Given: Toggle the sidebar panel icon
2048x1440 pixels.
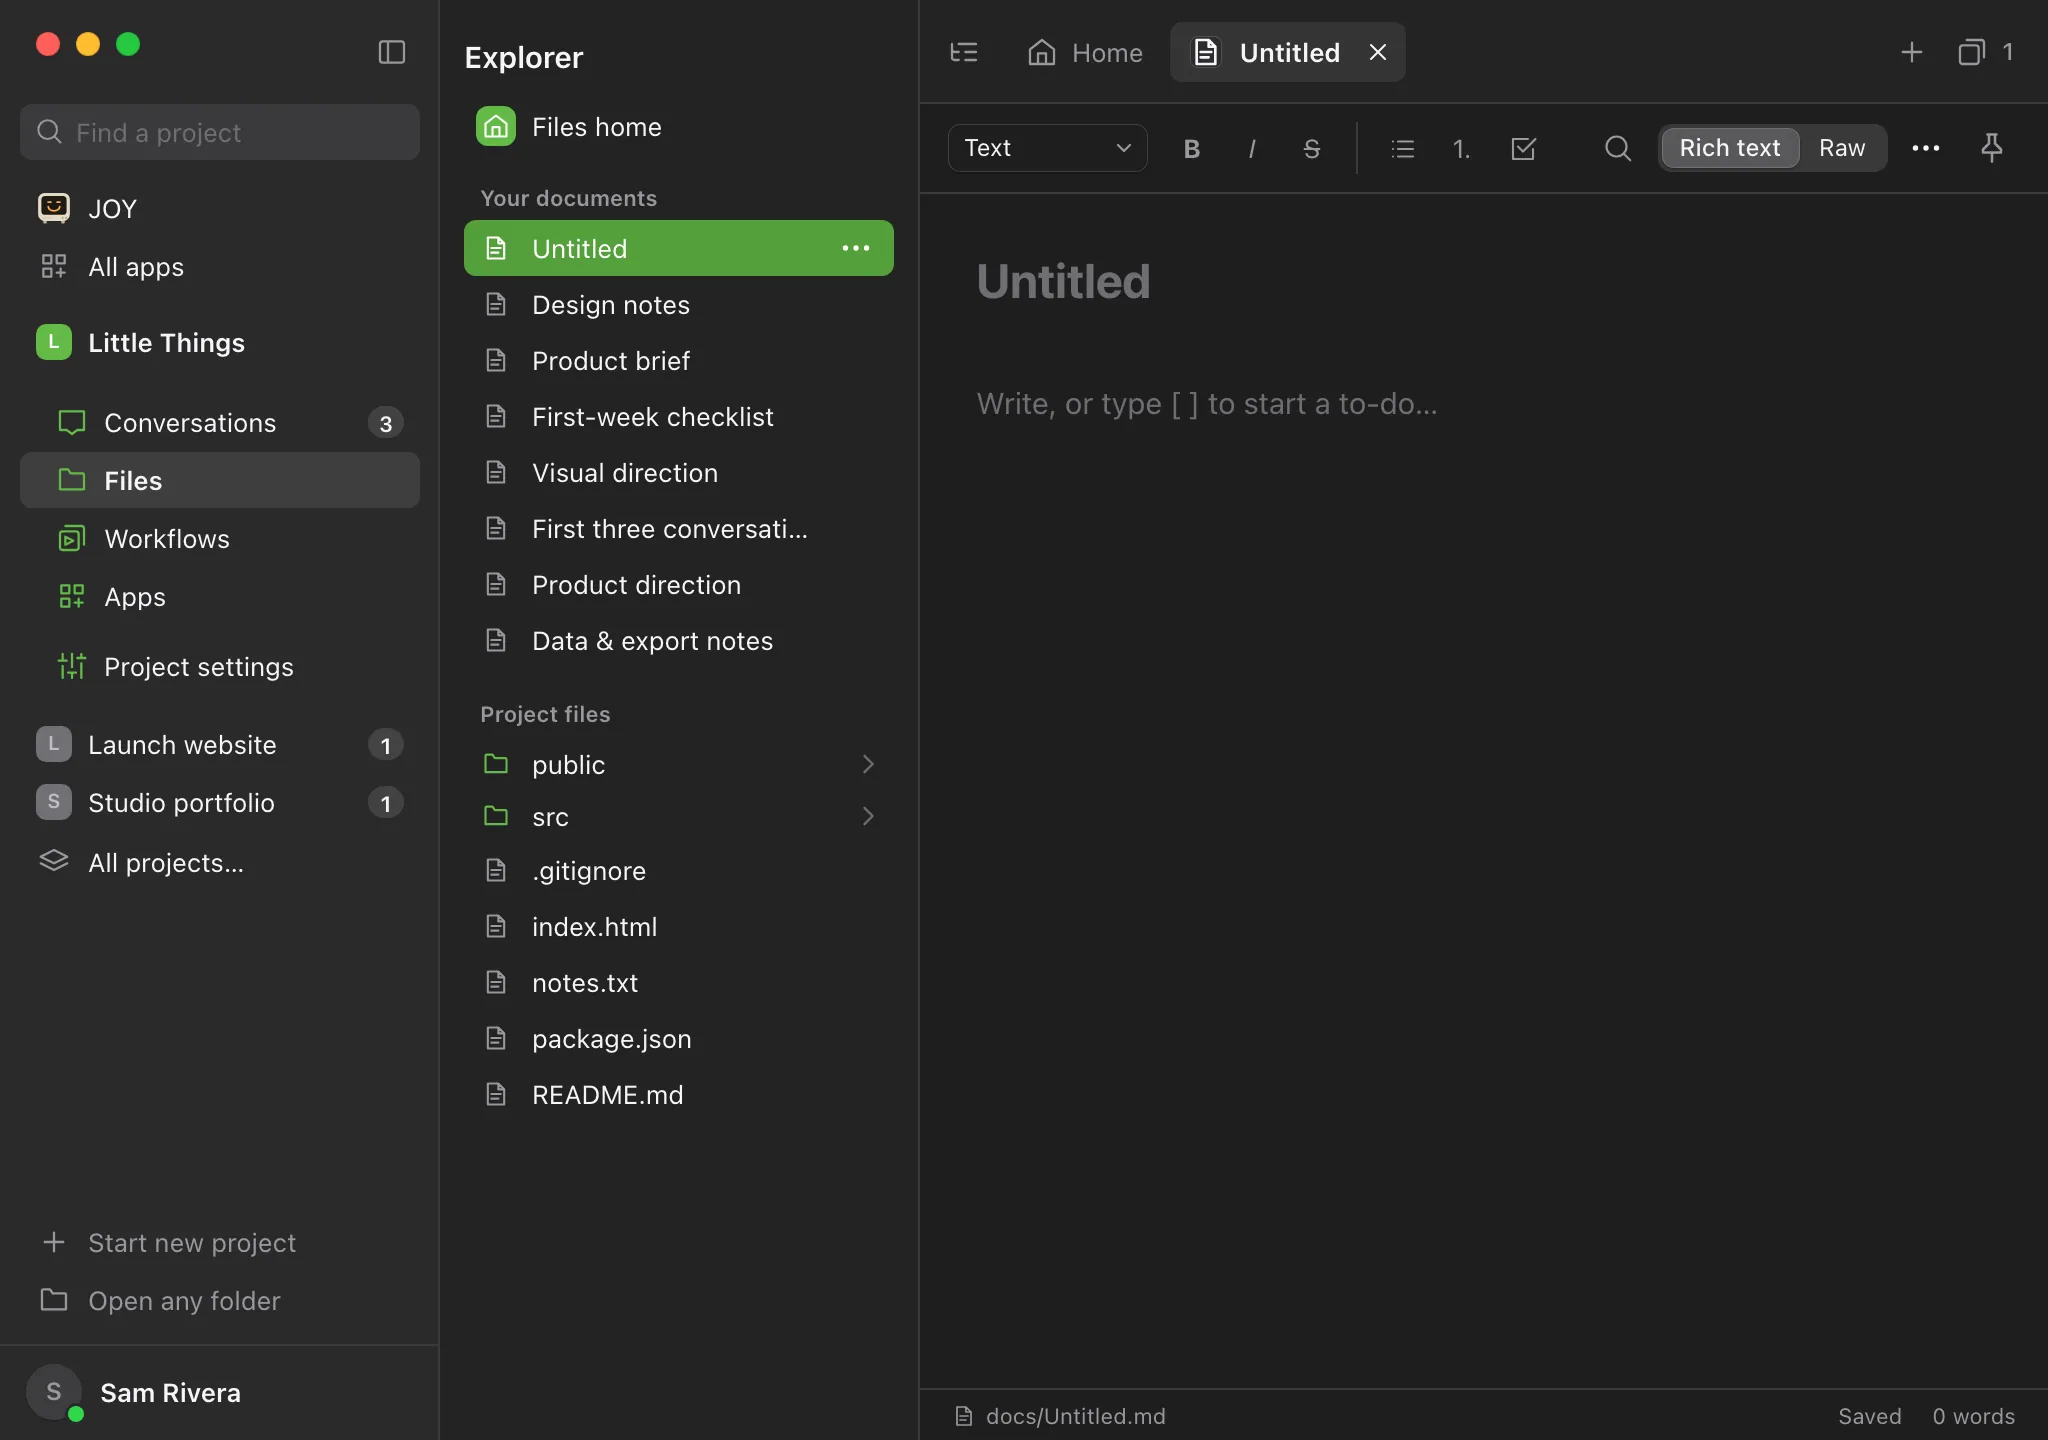Looking at the screenshot, I should (x=392, y=52).
